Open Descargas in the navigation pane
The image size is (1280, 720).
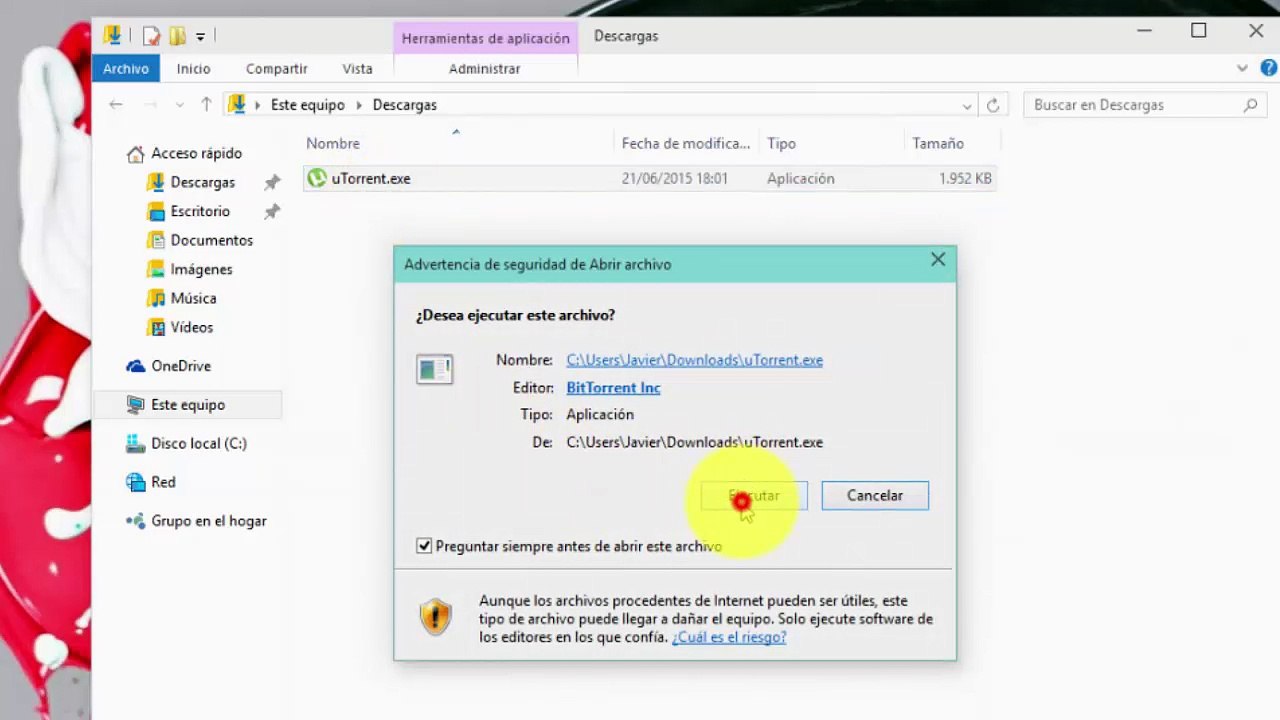(202, 183)
